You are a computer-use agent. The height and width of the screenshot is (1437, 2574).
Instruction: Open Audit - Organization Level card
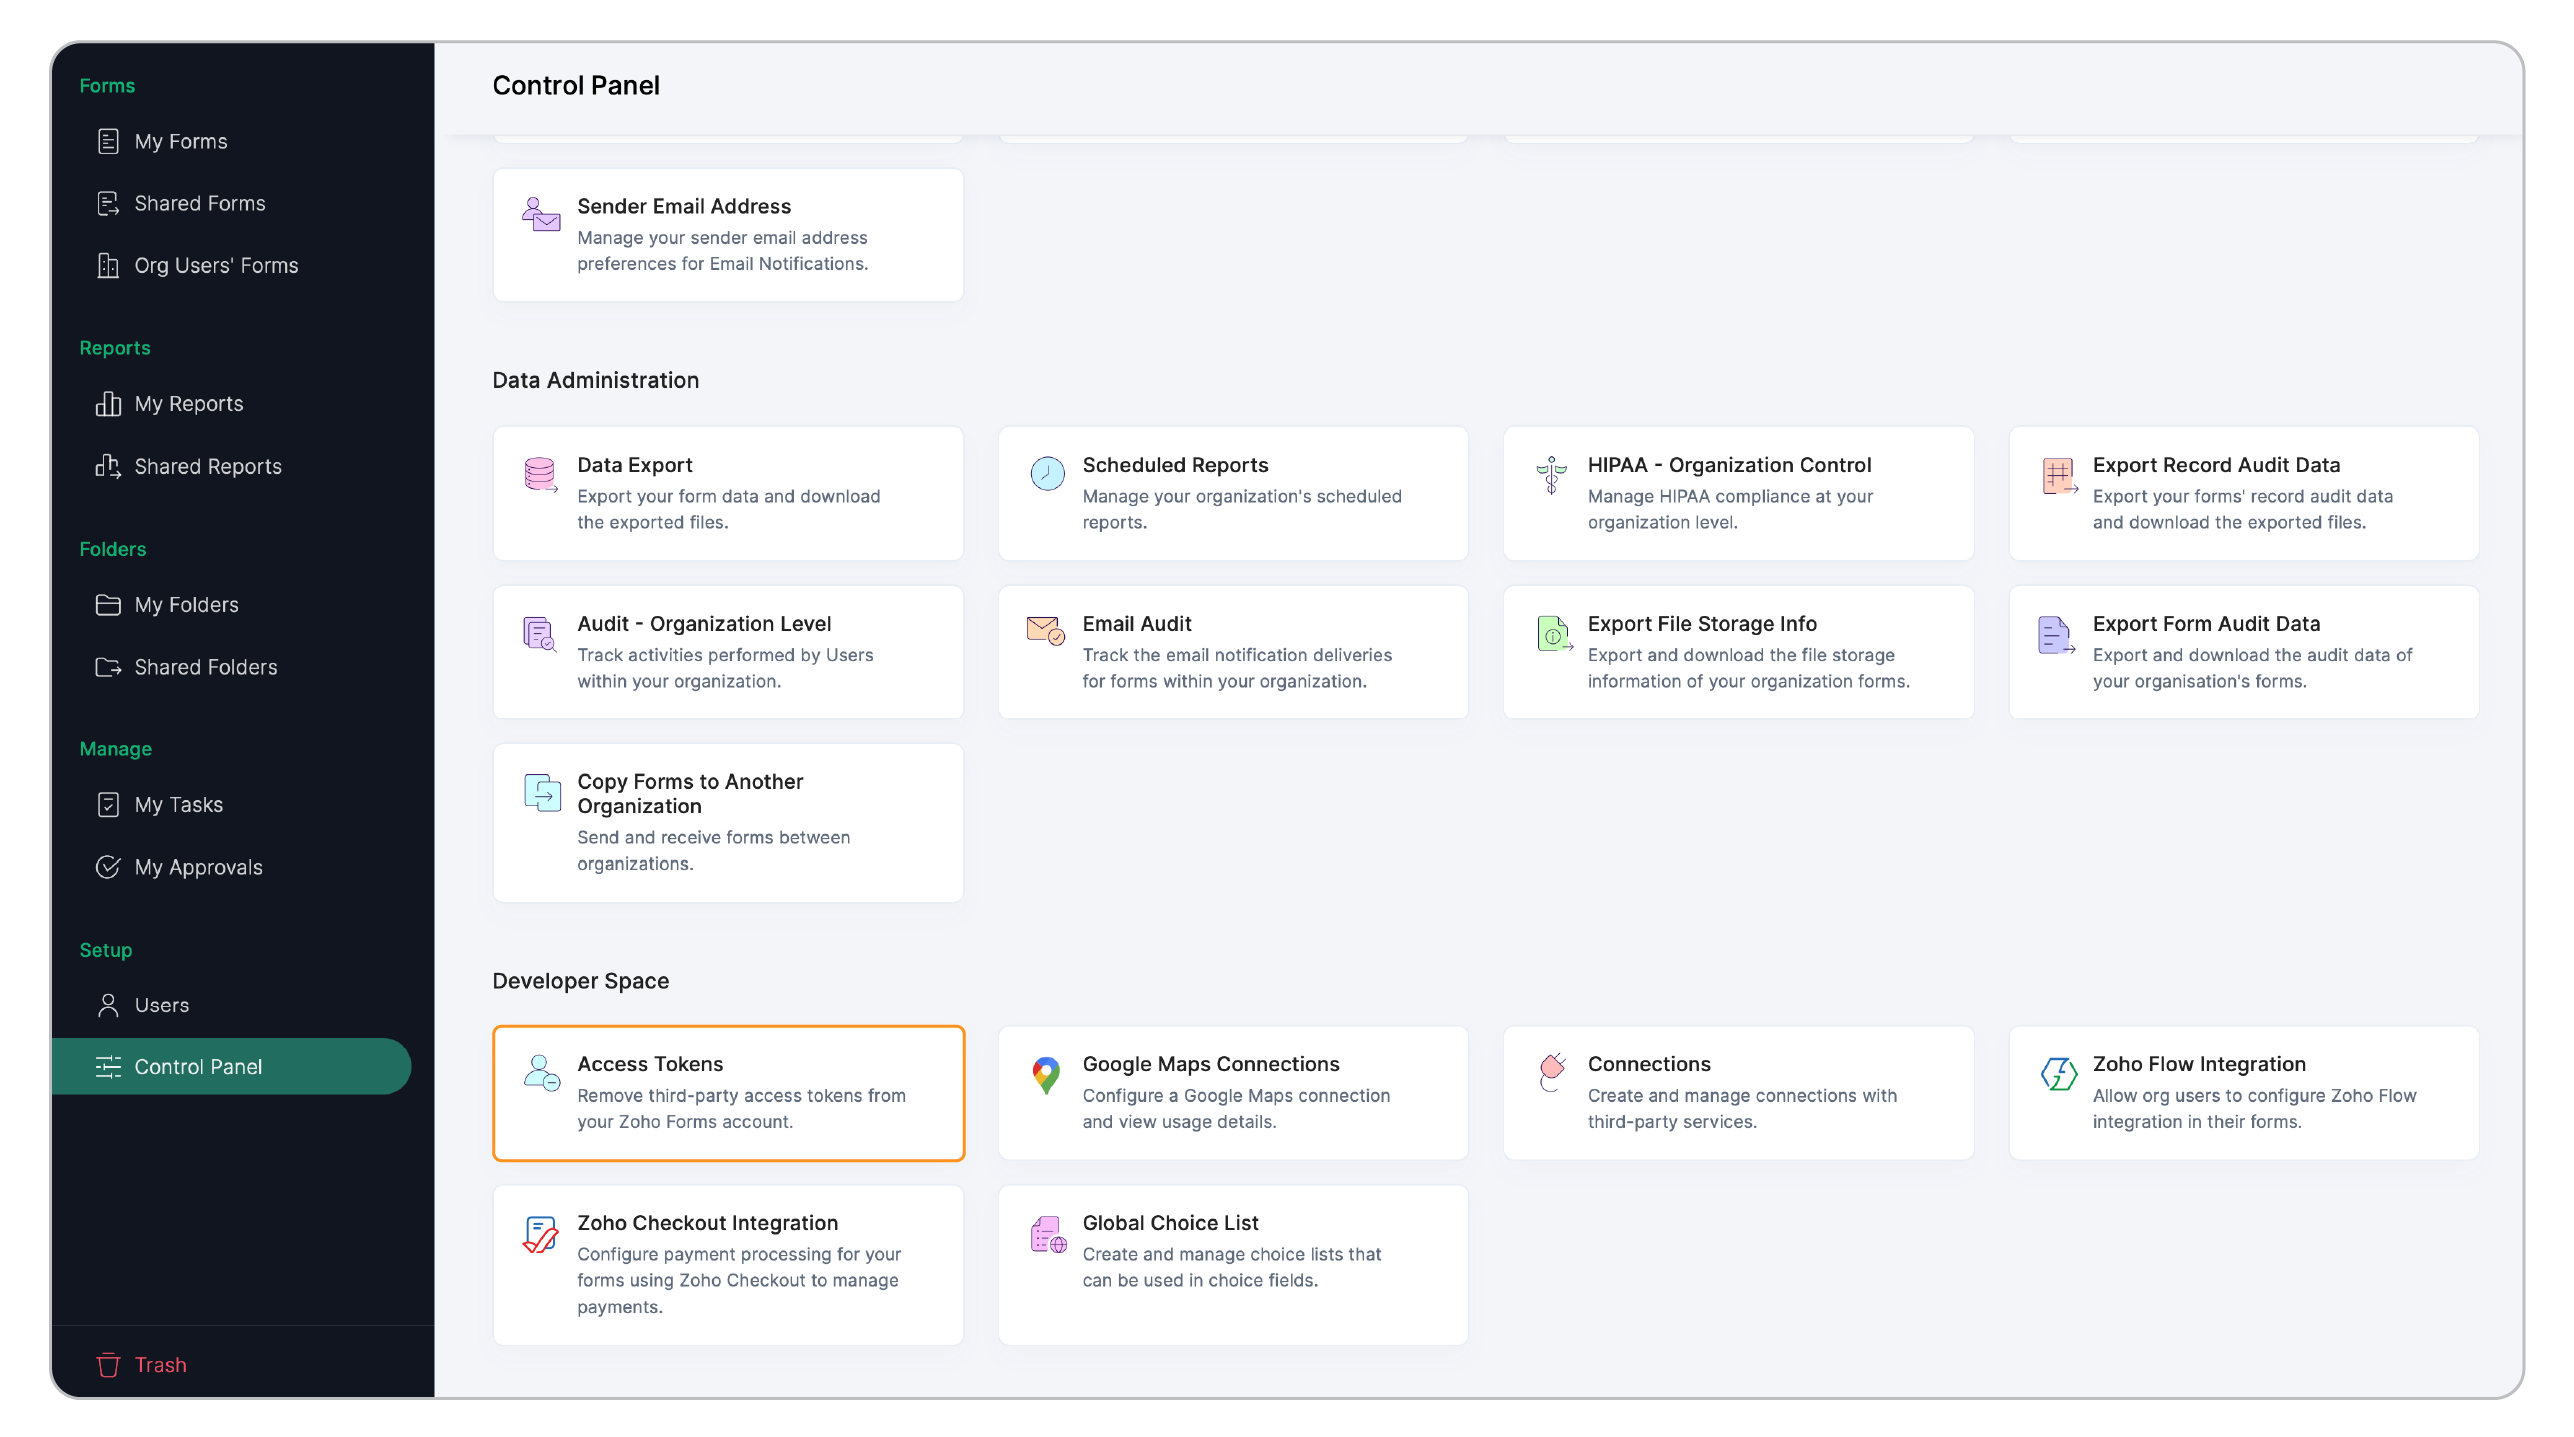tap(728, 652)
